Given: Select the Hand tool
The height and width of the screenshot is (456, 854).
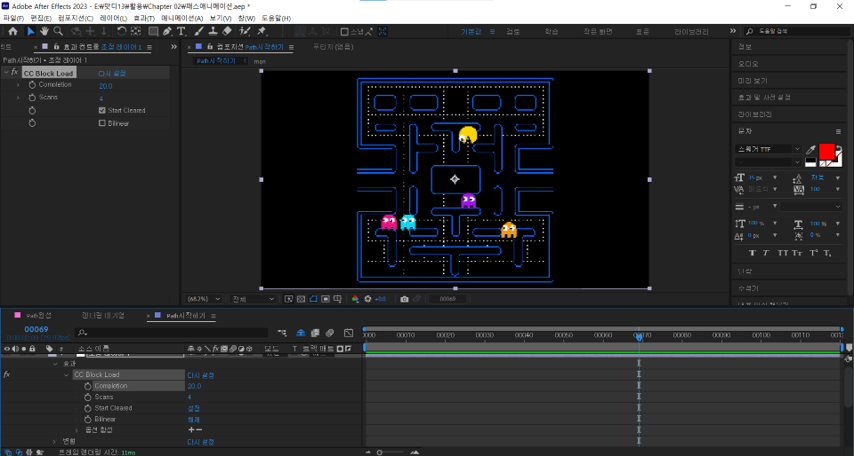Looking at the screenshot, I should (45, 32).
